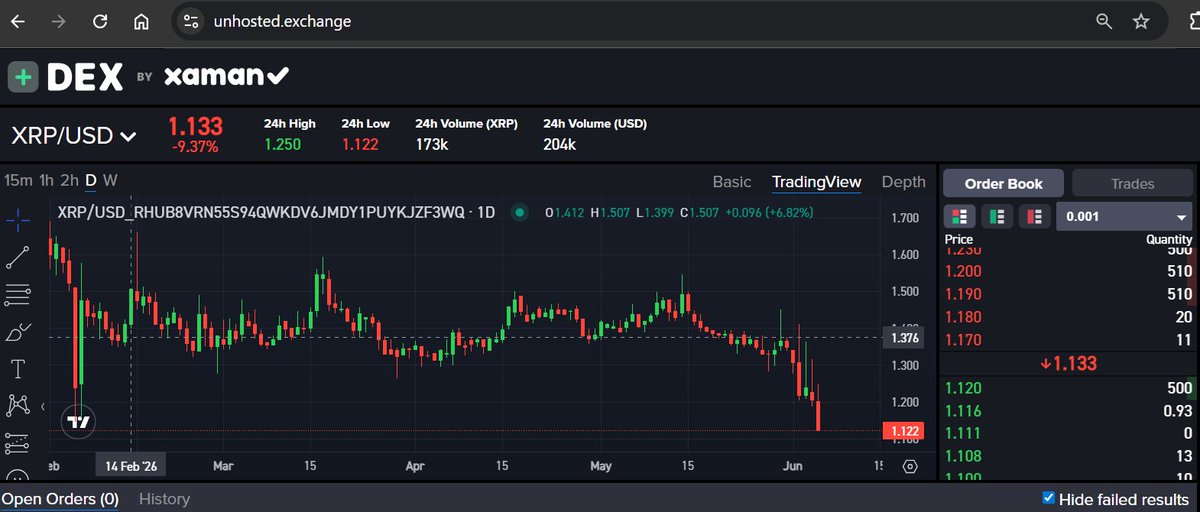Click ask price 1.190 in order book
The height and width of the screenshot is (512, 1200).
[964, 294]
